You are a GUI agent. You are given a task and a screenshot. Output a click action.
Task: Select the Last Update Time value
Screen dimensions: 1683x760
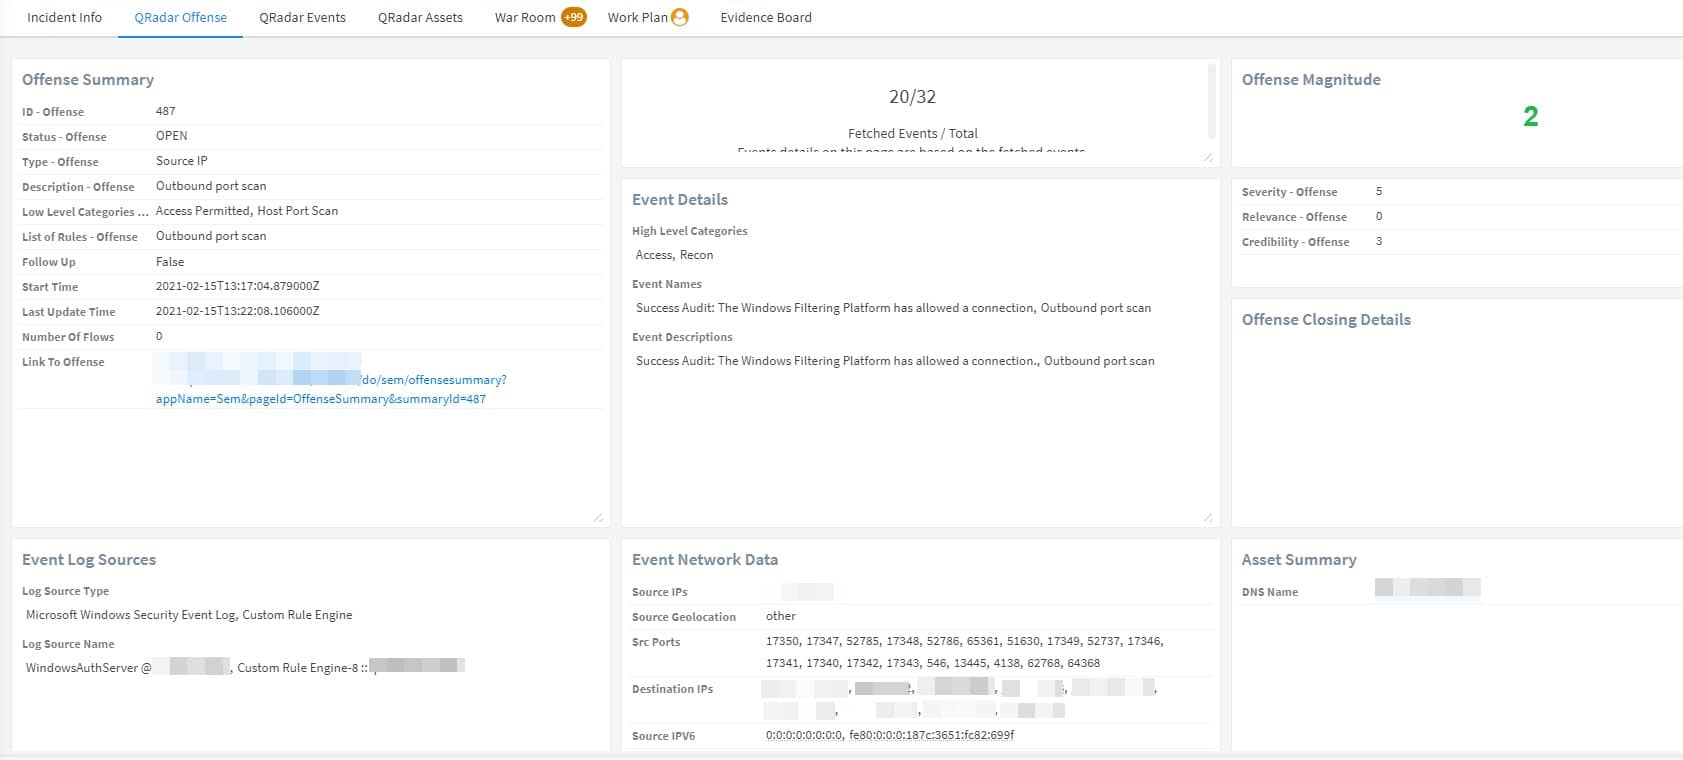(238, 311)
